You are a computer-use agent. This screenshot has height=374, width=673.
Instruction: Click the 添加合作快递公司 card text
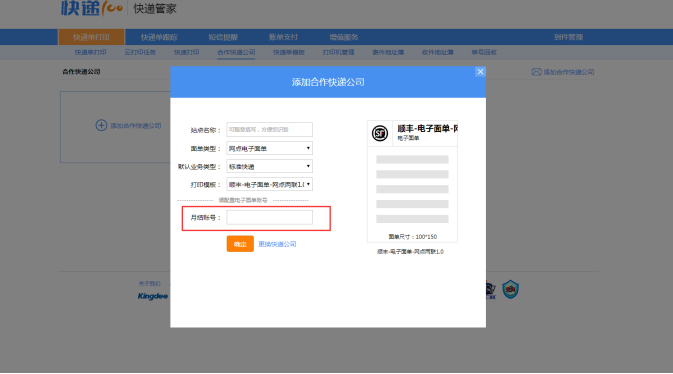click(x=136, y=125)
